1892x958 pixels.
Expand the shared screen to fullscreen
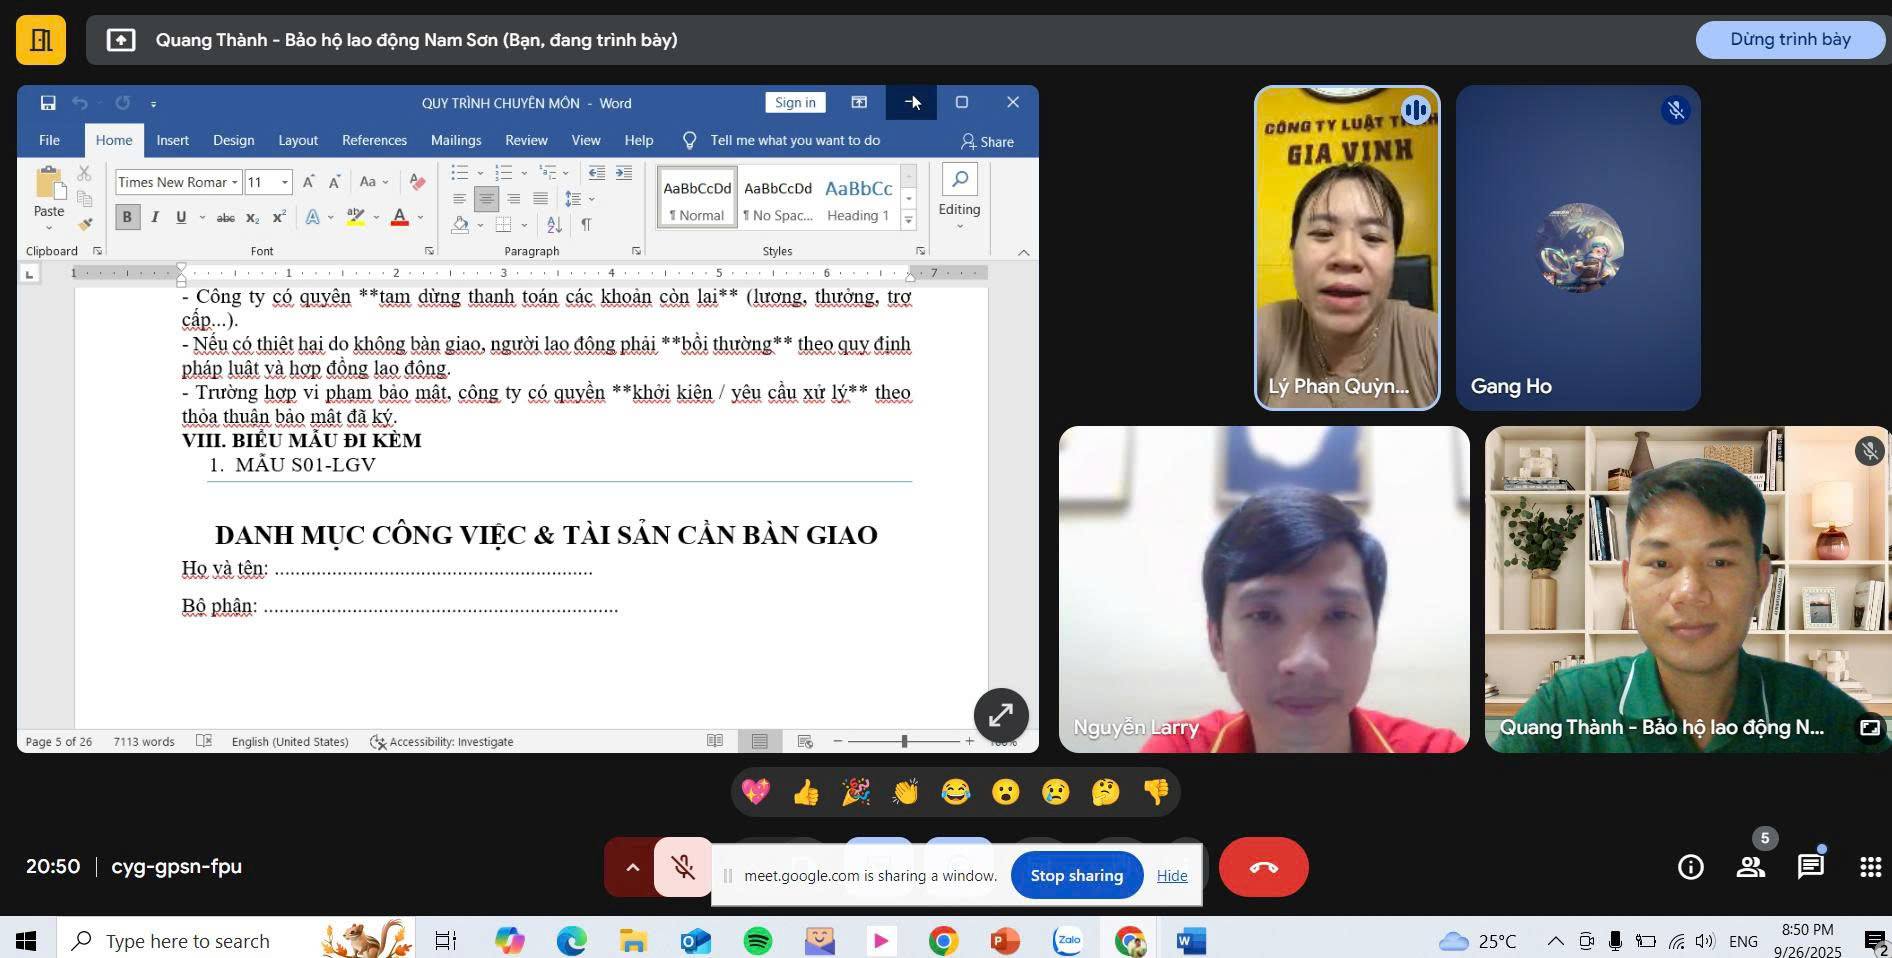(1000, 715)
